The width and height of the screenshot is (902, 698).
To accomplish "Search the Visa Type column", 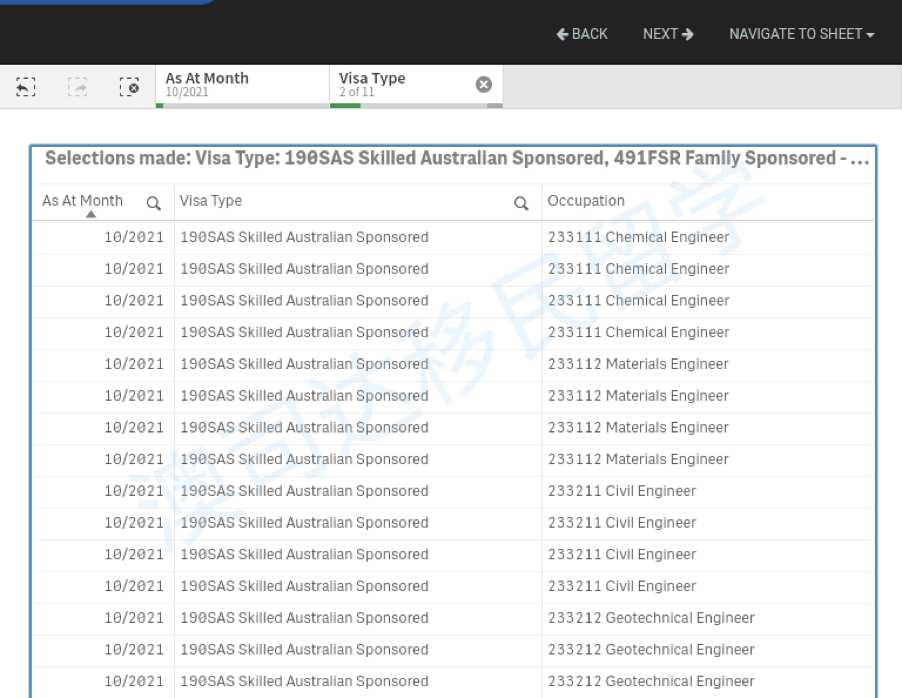I will tap(521, 203).
